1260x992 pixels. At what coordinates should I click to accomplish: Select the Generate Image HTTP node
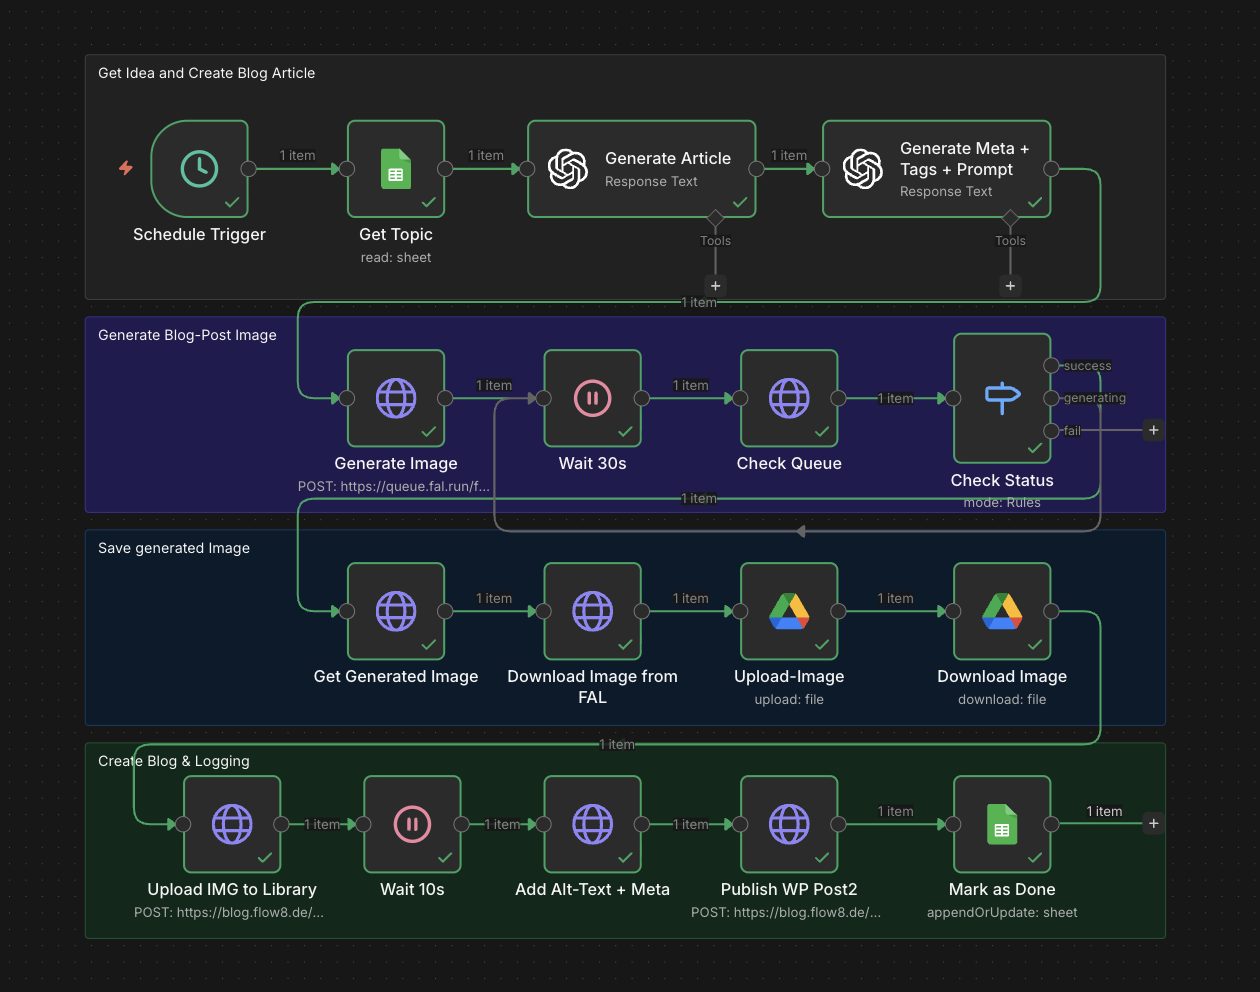point(396,398)
